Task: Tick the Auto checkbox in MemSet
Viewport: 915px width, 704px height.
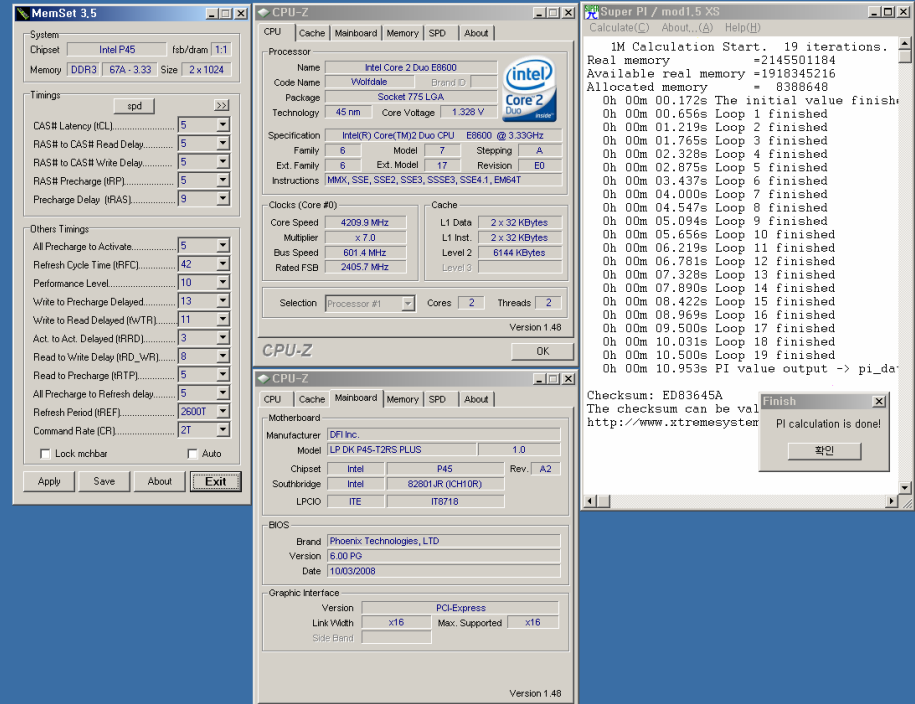Action: pyautogui.click(x=193, y=454)
